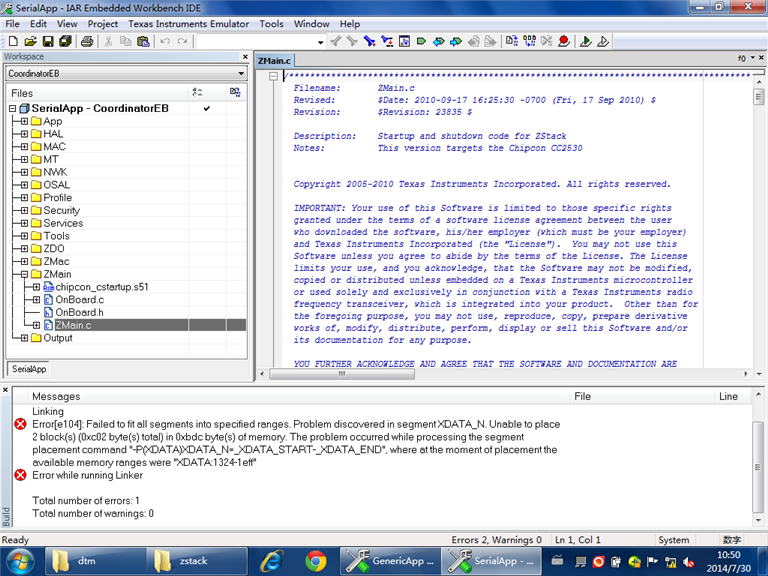Select chipcon_cstartup.s51 in the file tree
The width and height of the screenshot is (768, 576).
tap(102, 287)
